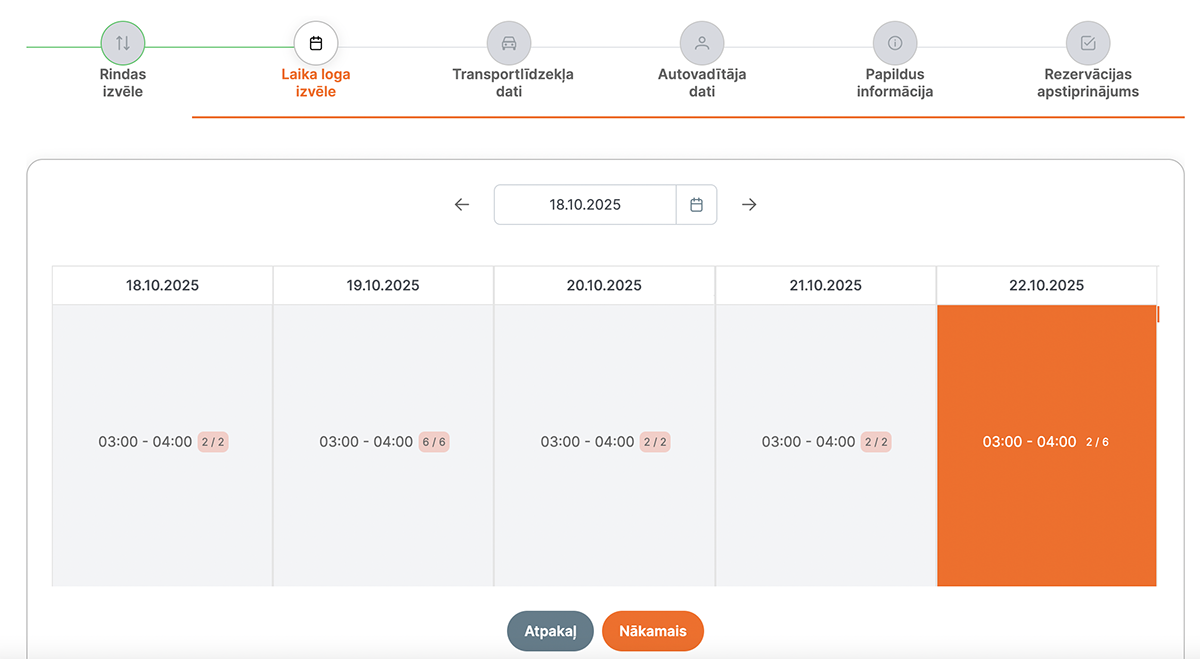
Task: Open the Transportlīdzekļa dati step label
Action: [x=513, y=83]
